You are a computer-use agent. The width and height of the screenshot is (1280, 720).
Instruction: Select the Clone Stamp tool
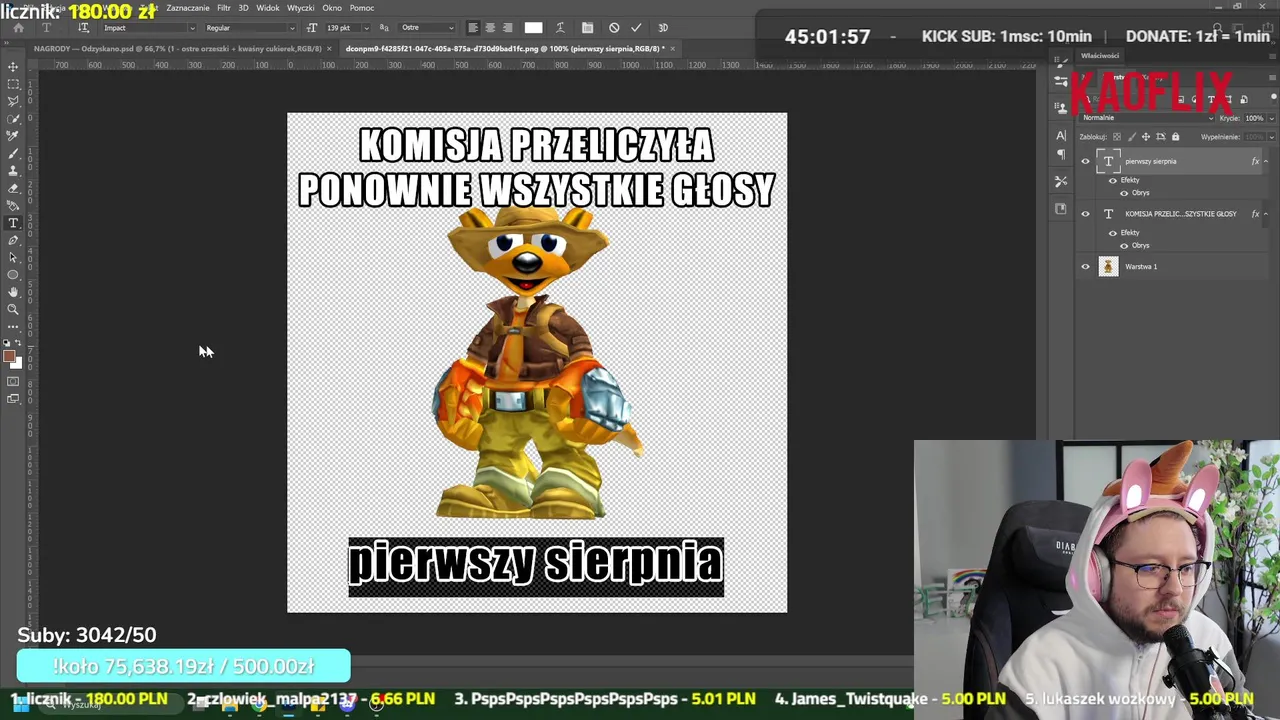(x=13, y=171)
